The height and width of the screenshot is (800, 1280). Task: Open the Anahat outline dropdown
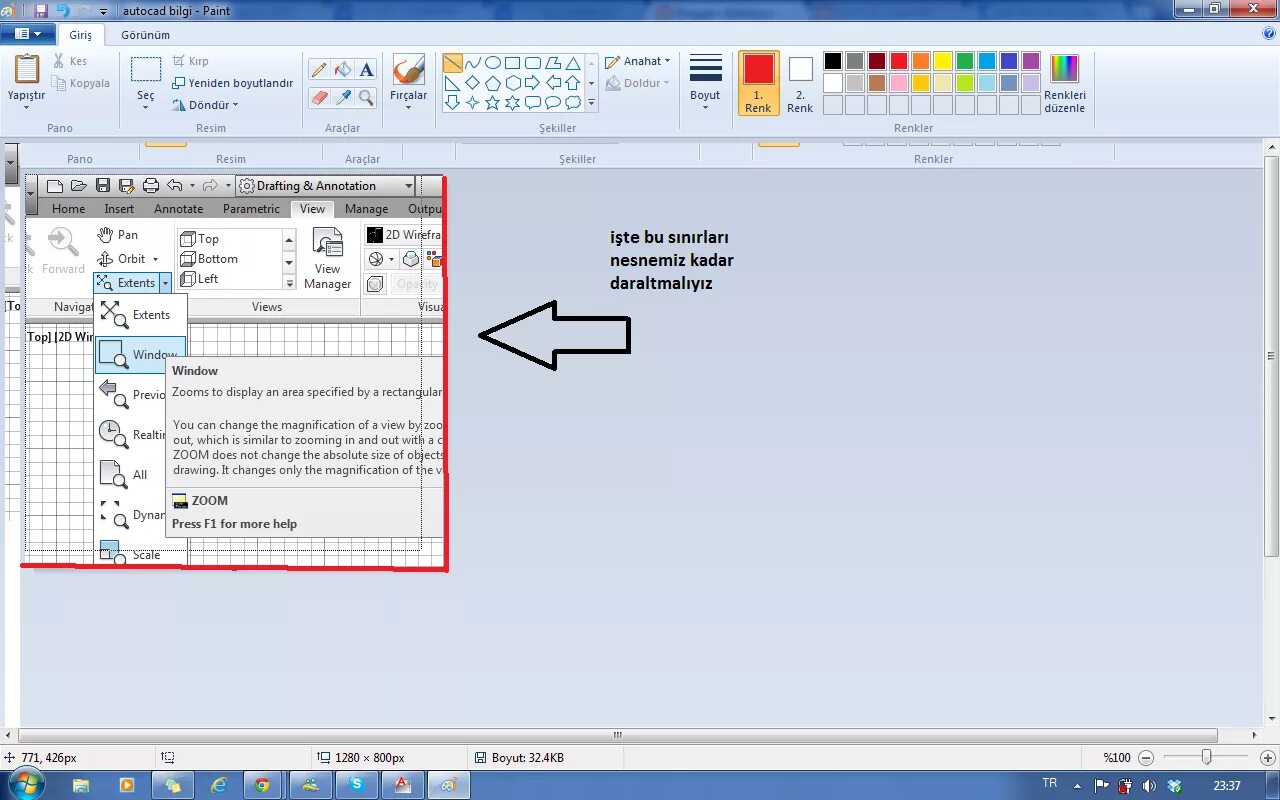tap(638, 61)
